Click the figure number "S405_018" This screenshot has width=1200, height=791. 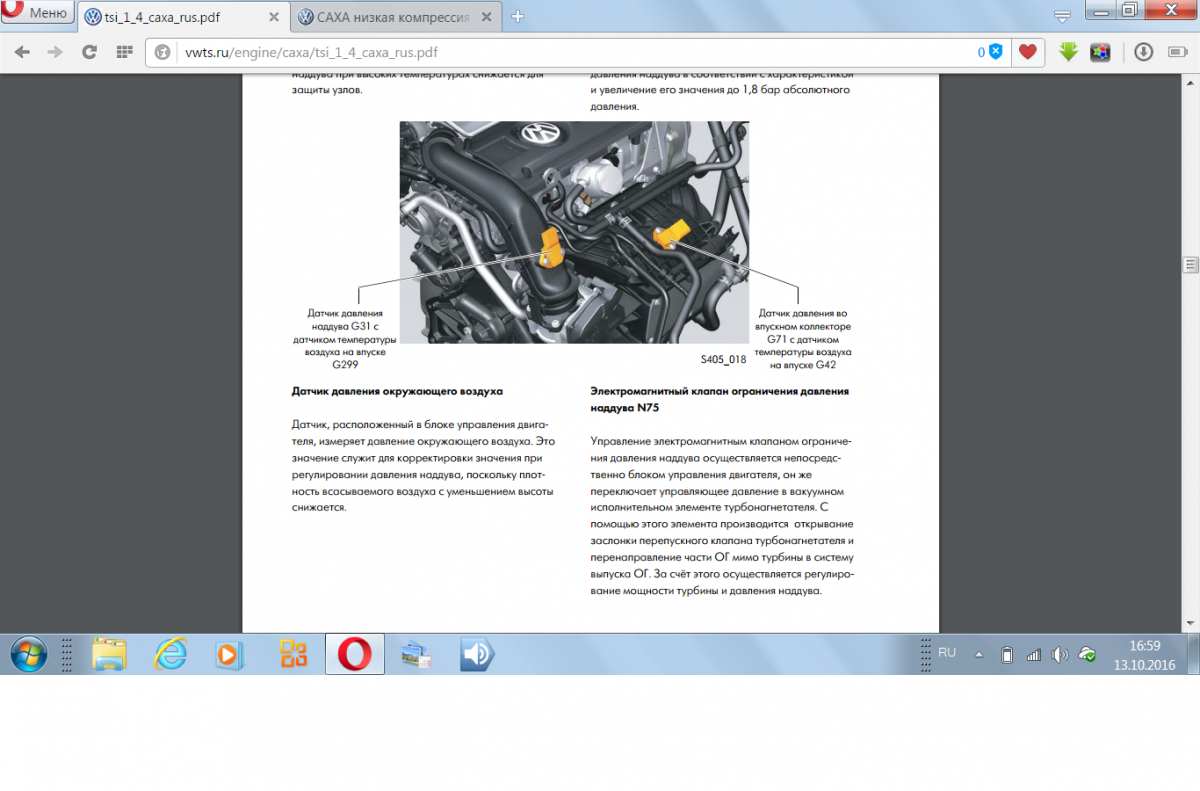724,357
